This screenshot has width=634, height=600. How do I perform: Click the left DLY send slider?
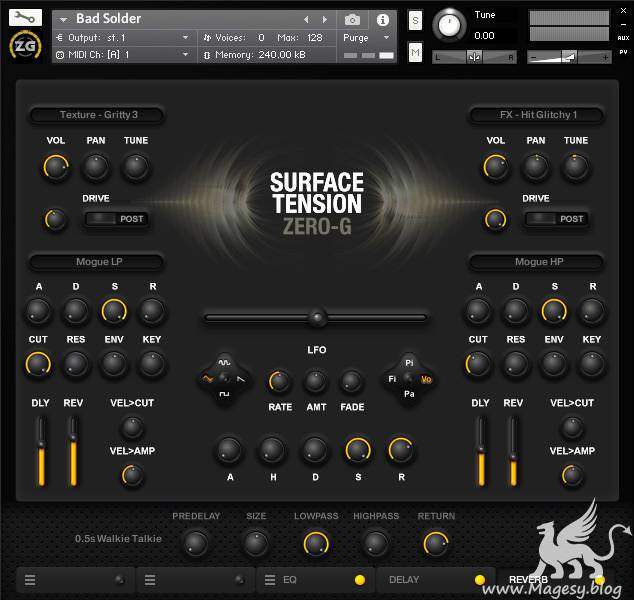pyautogui.click(x=41, y=452)
